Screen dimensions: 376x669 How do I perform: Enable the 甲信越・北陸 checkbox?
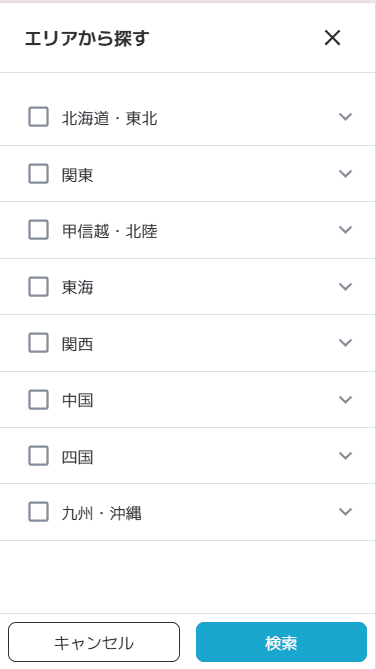38,230
